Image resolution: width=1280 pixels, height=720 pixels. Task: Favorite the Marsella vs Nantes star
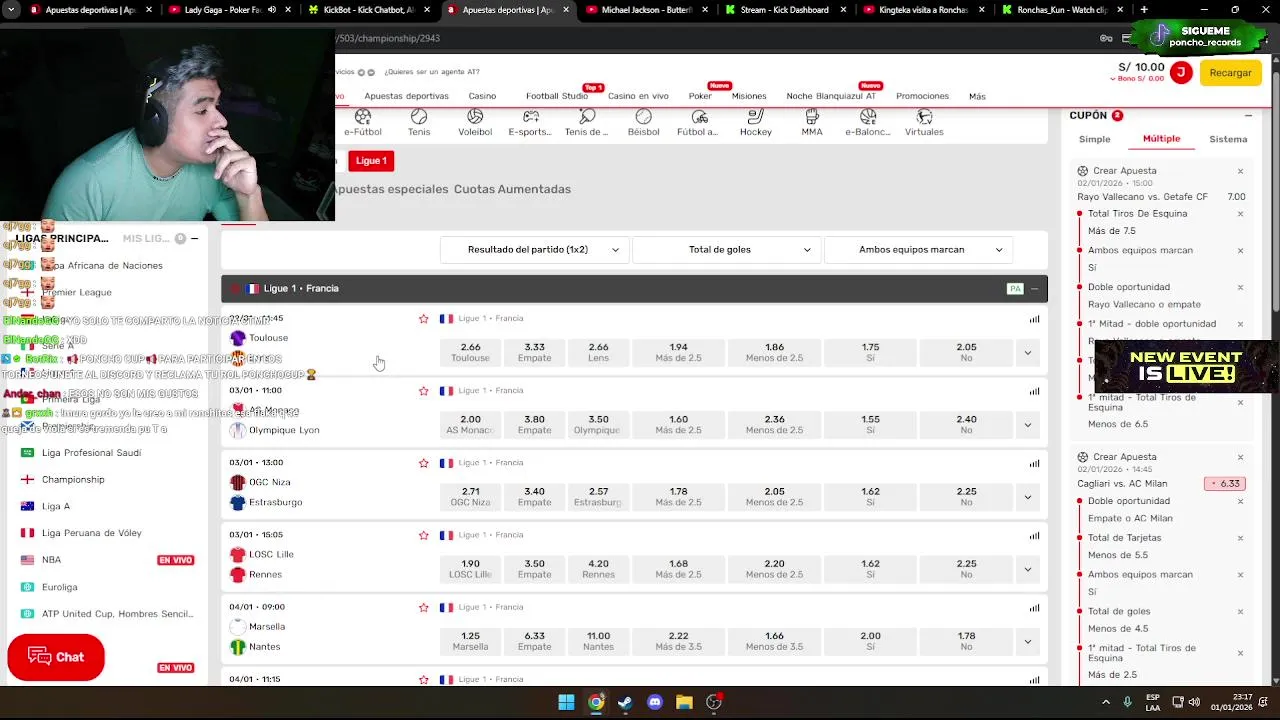(x=424, y=607)
